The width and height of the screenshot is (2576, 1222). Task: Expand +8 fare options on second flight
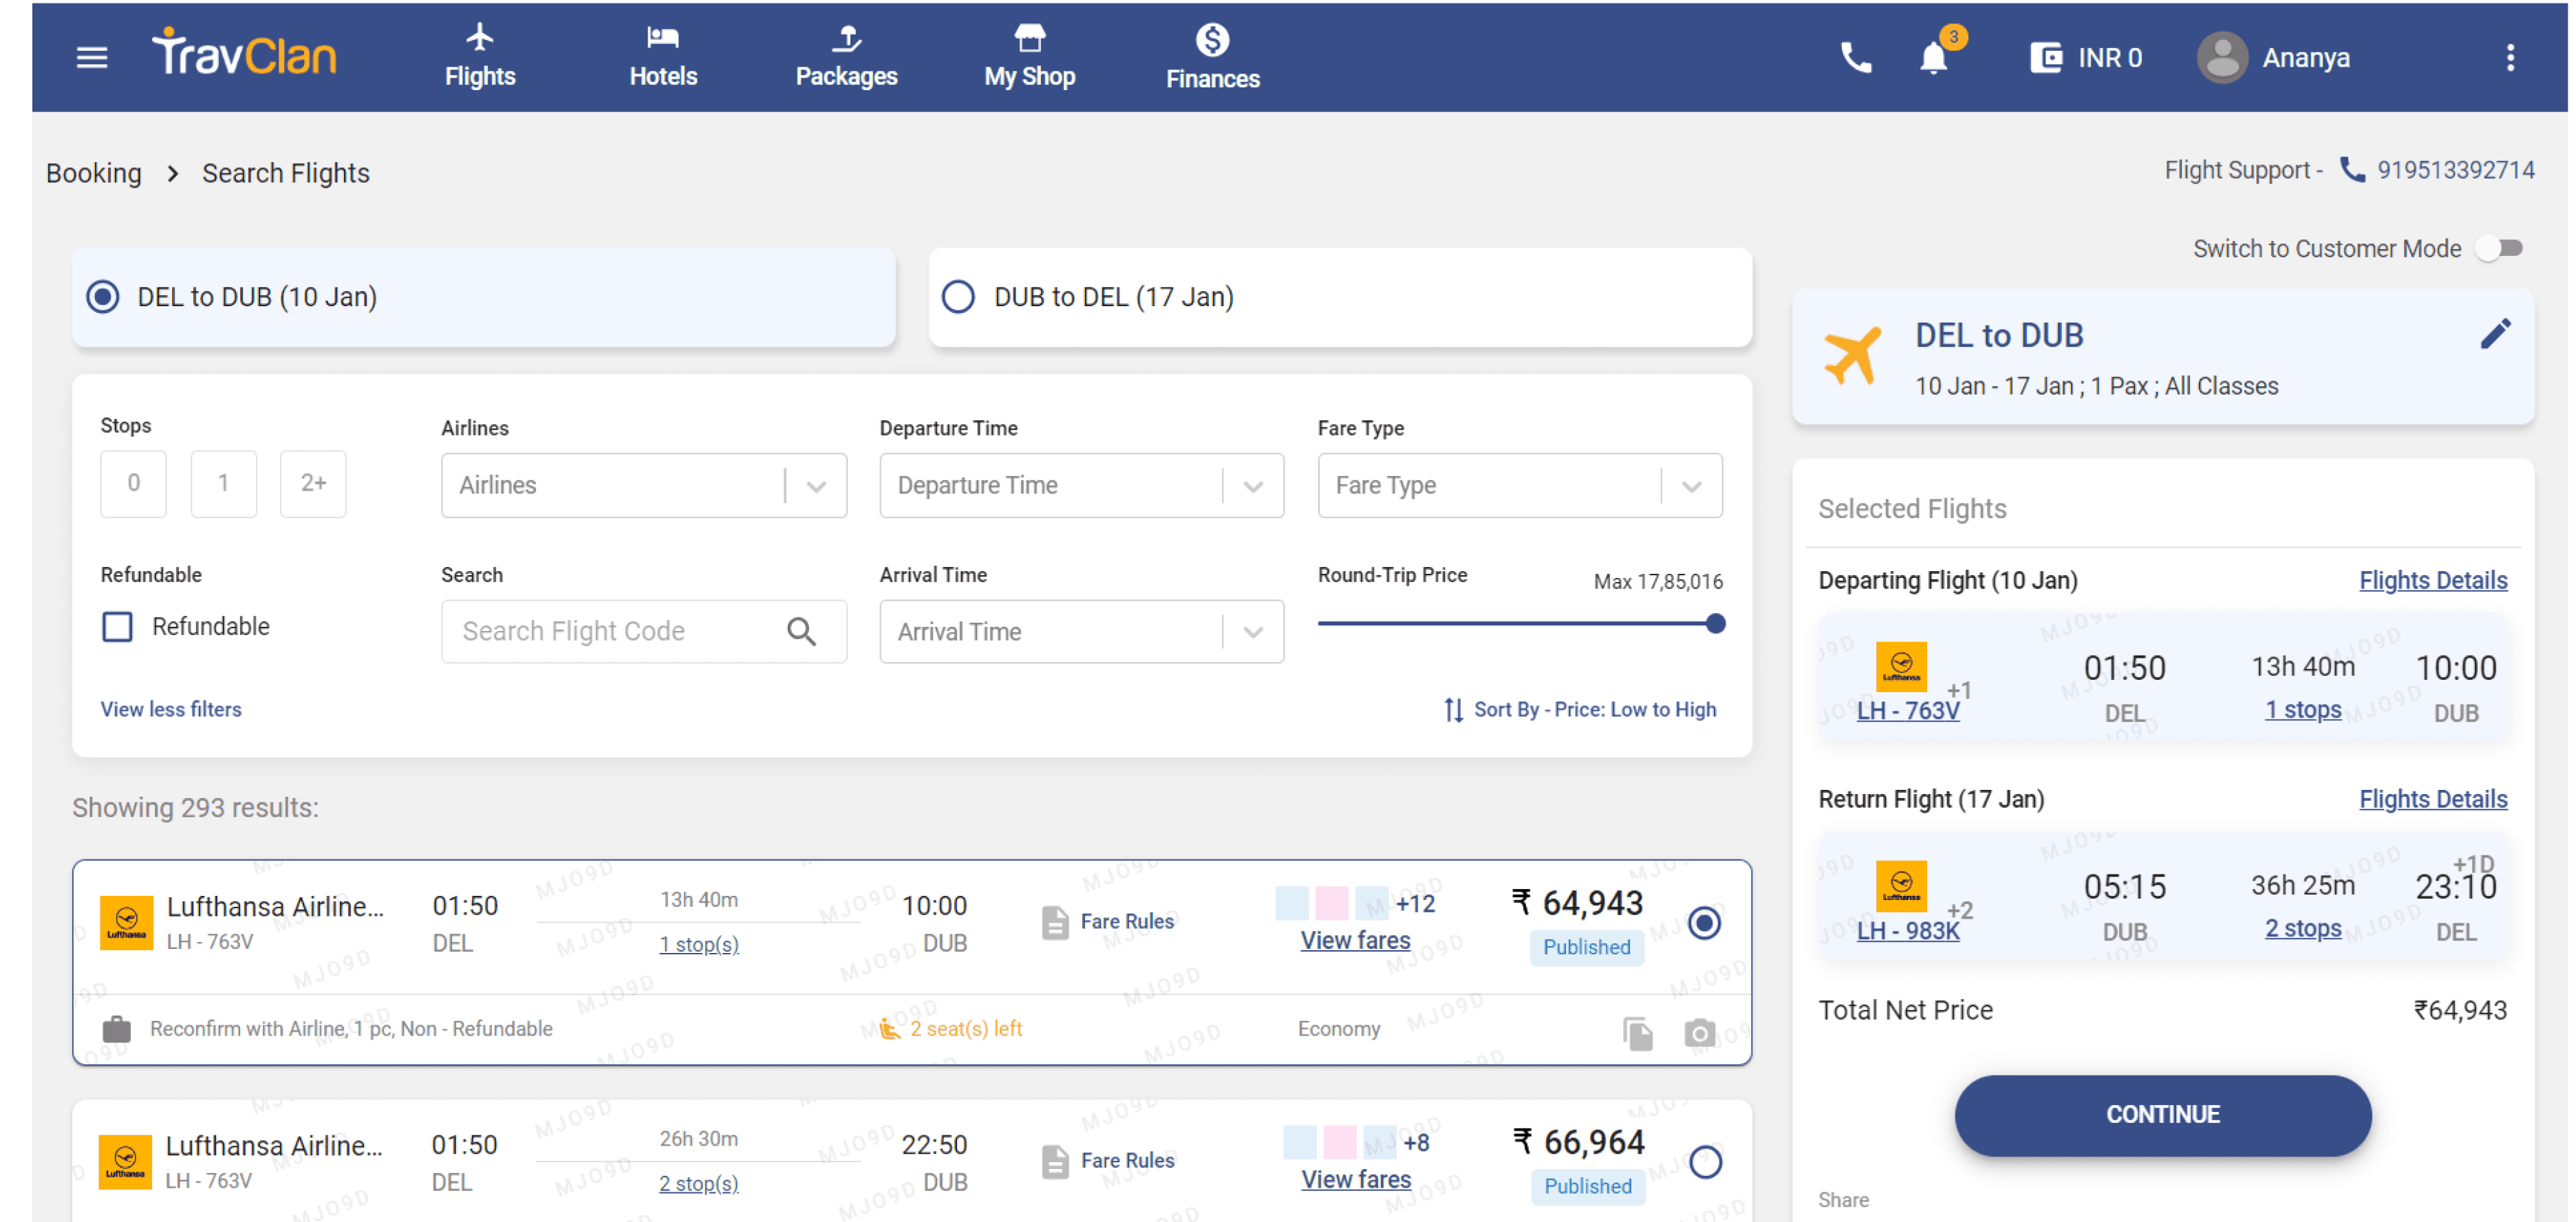pyautogui.click(x=1415, y=1142)
